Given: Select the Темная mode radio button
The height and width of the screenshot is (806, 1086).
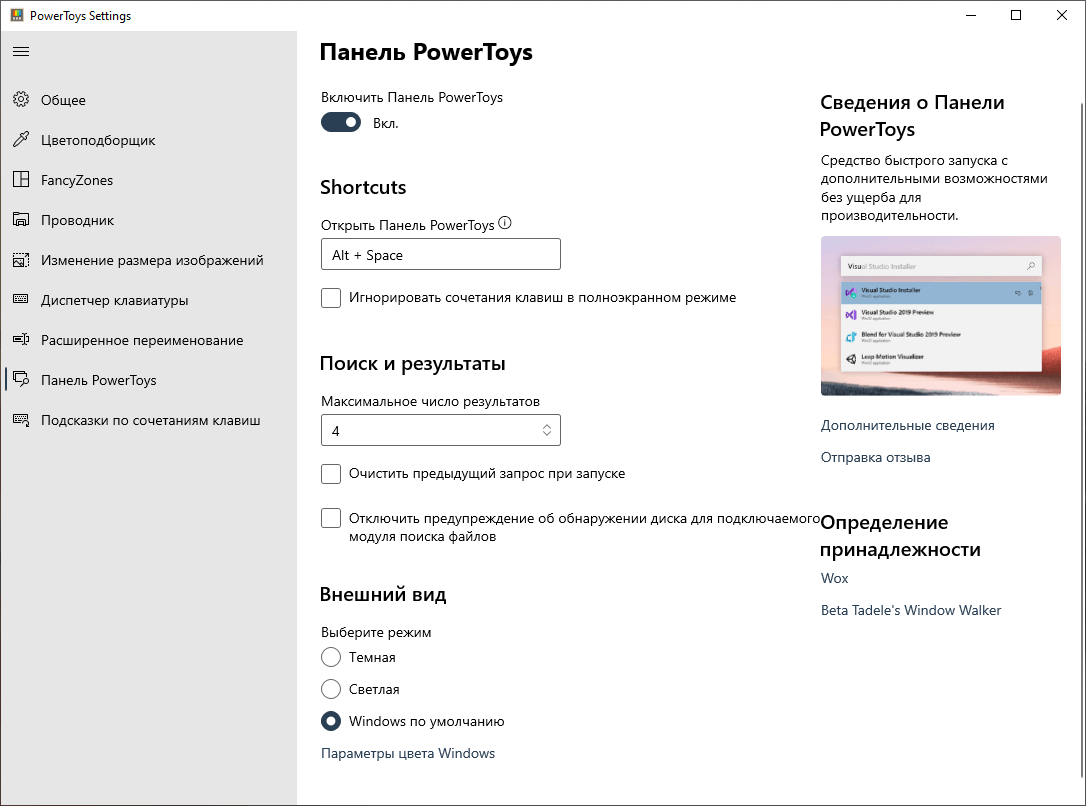Looking at the screenshot, I should (331, 658).
